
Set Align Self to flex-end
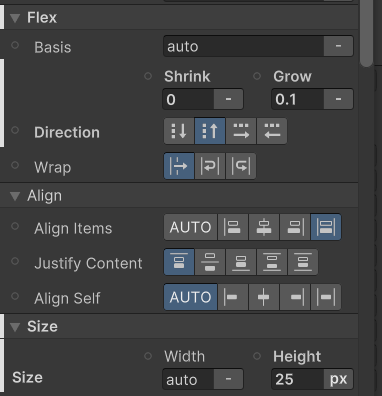[295, 297]
